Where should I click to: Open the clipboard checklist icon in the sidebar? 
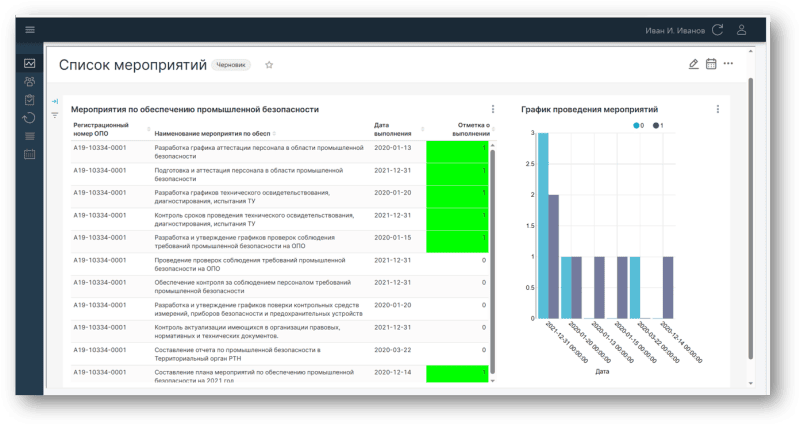(30, 100)
